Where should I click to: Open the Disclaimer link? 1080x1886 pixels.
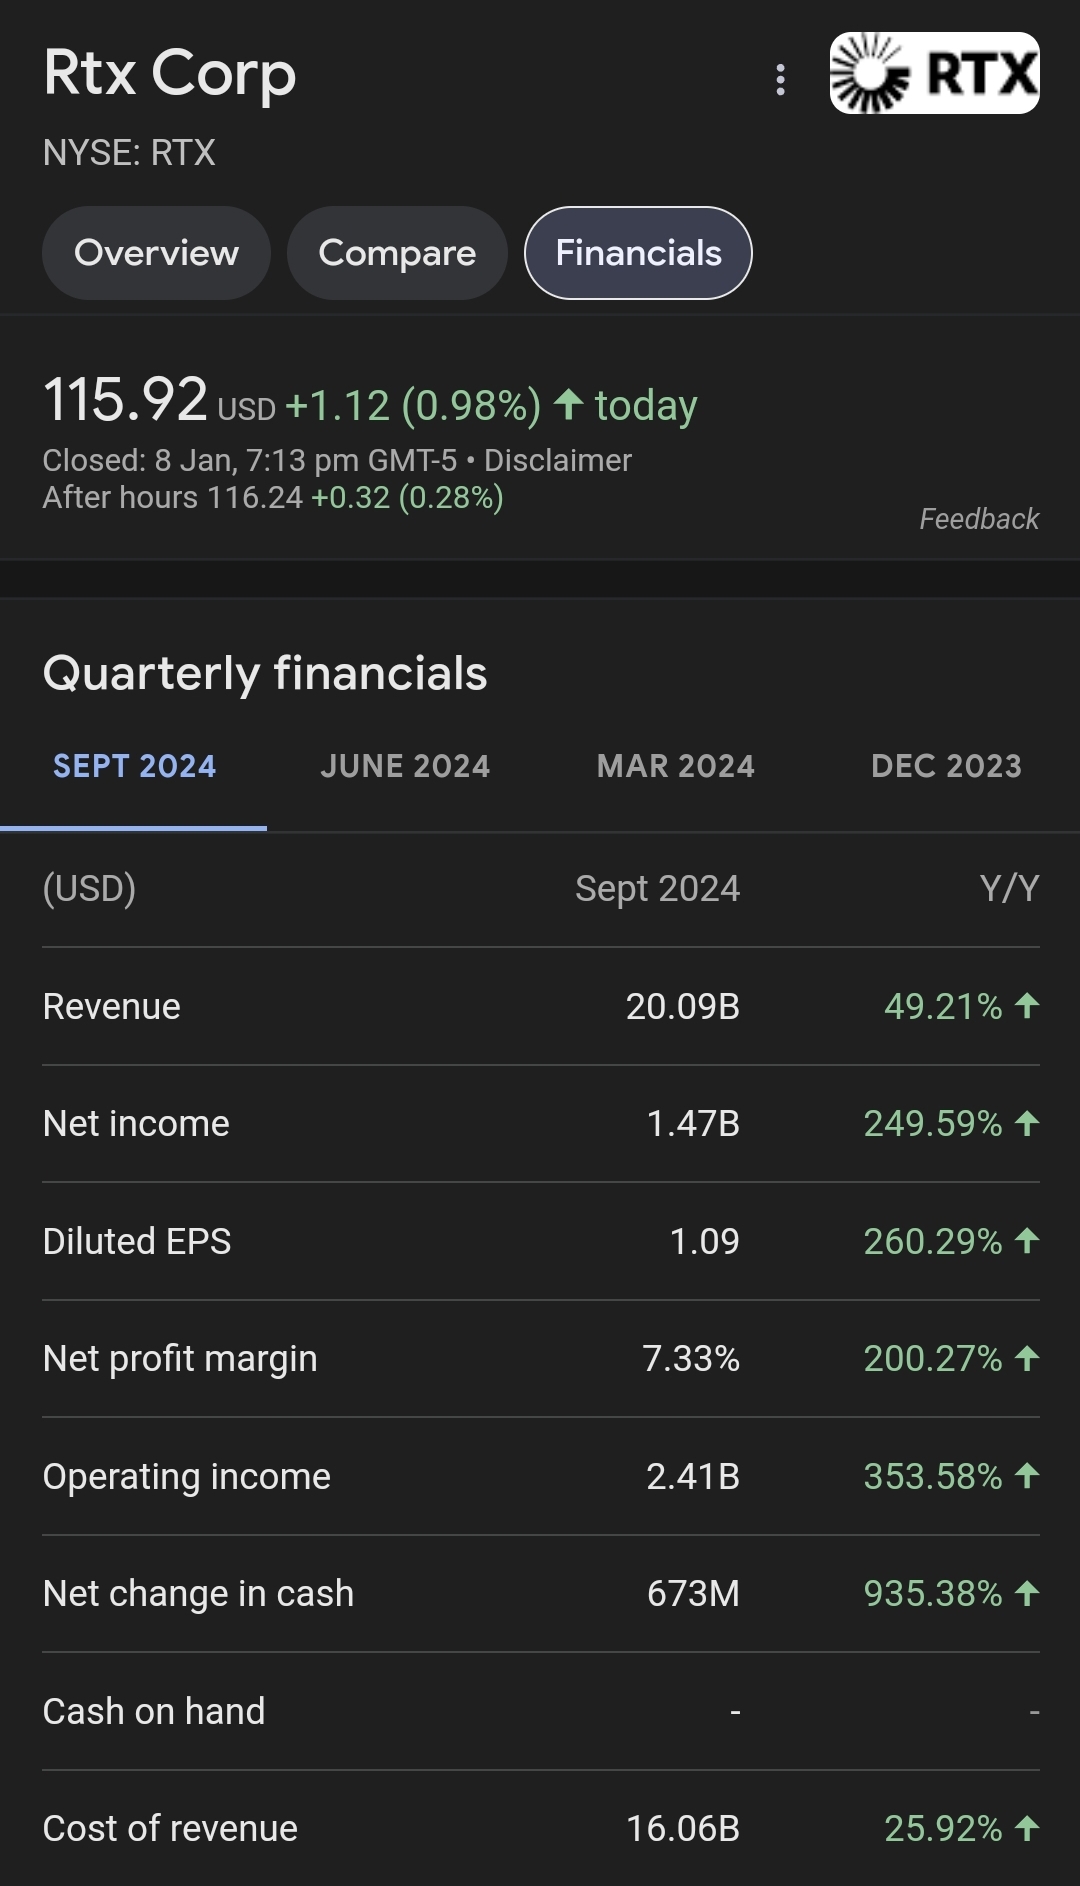[558, 460]
